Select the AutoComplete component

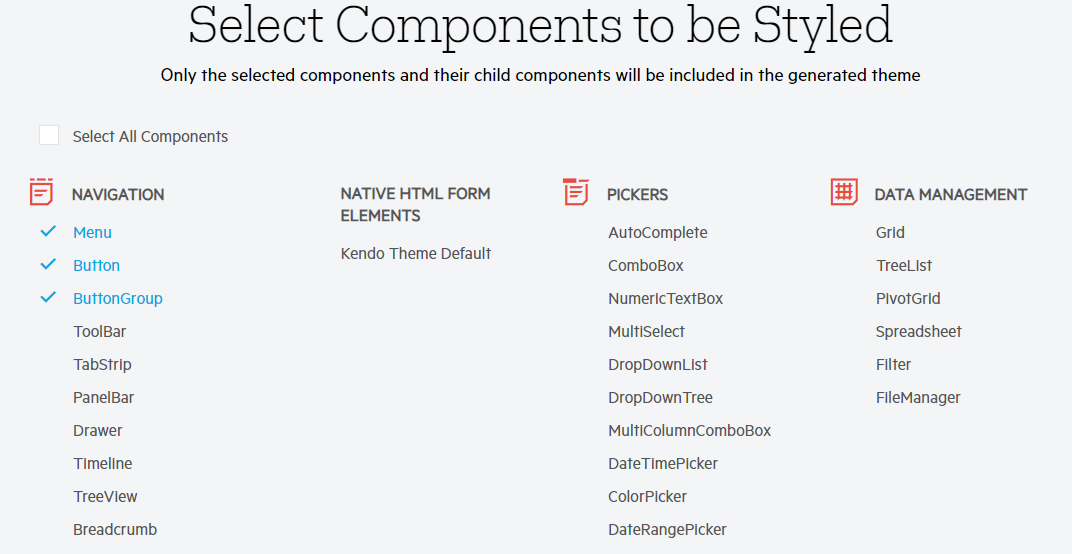click(658, 233)
